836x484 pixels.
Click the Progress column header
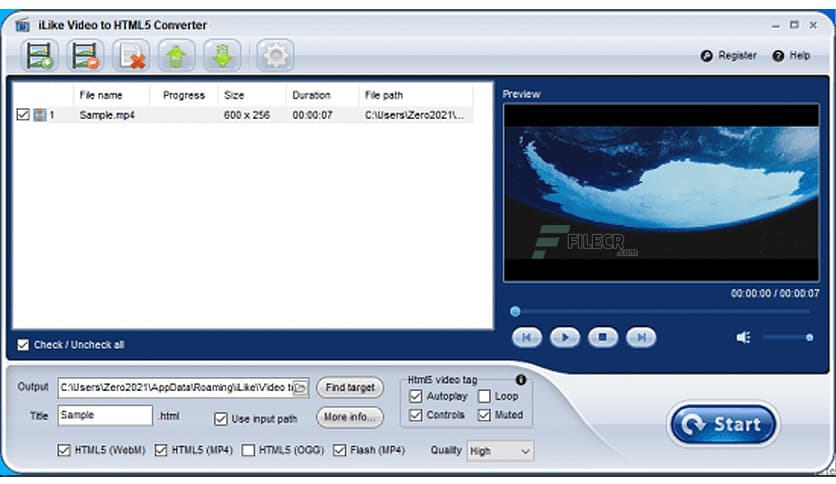pos(184,95)
